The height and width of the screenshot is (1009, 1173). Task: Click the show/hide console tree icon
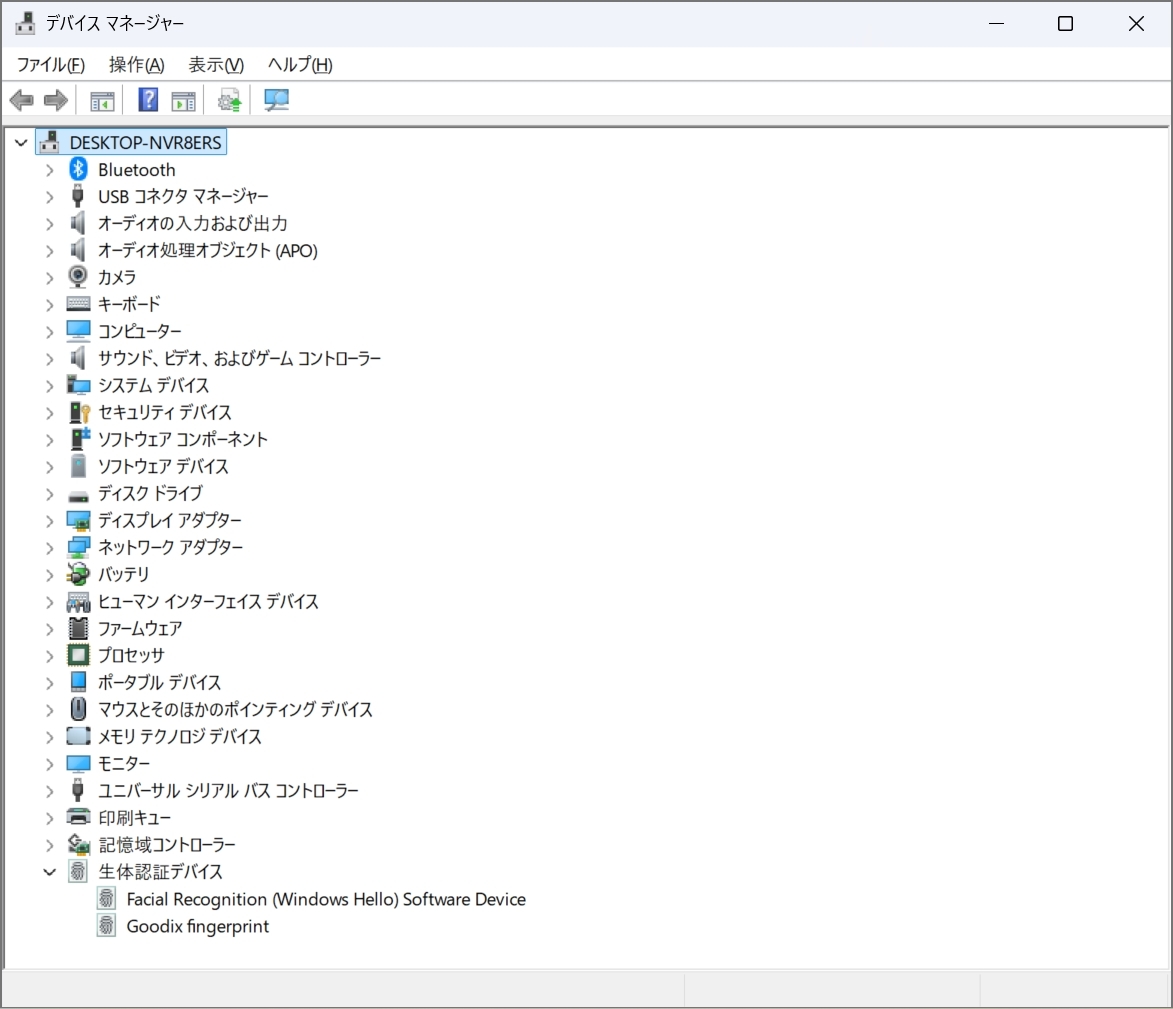click(x=102, y=100)
